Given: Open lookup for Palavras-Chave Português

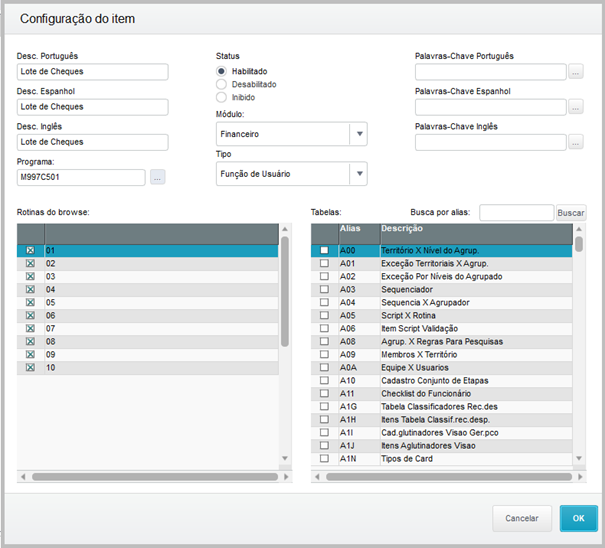Looking at the screenshot, I should point(575,72).
